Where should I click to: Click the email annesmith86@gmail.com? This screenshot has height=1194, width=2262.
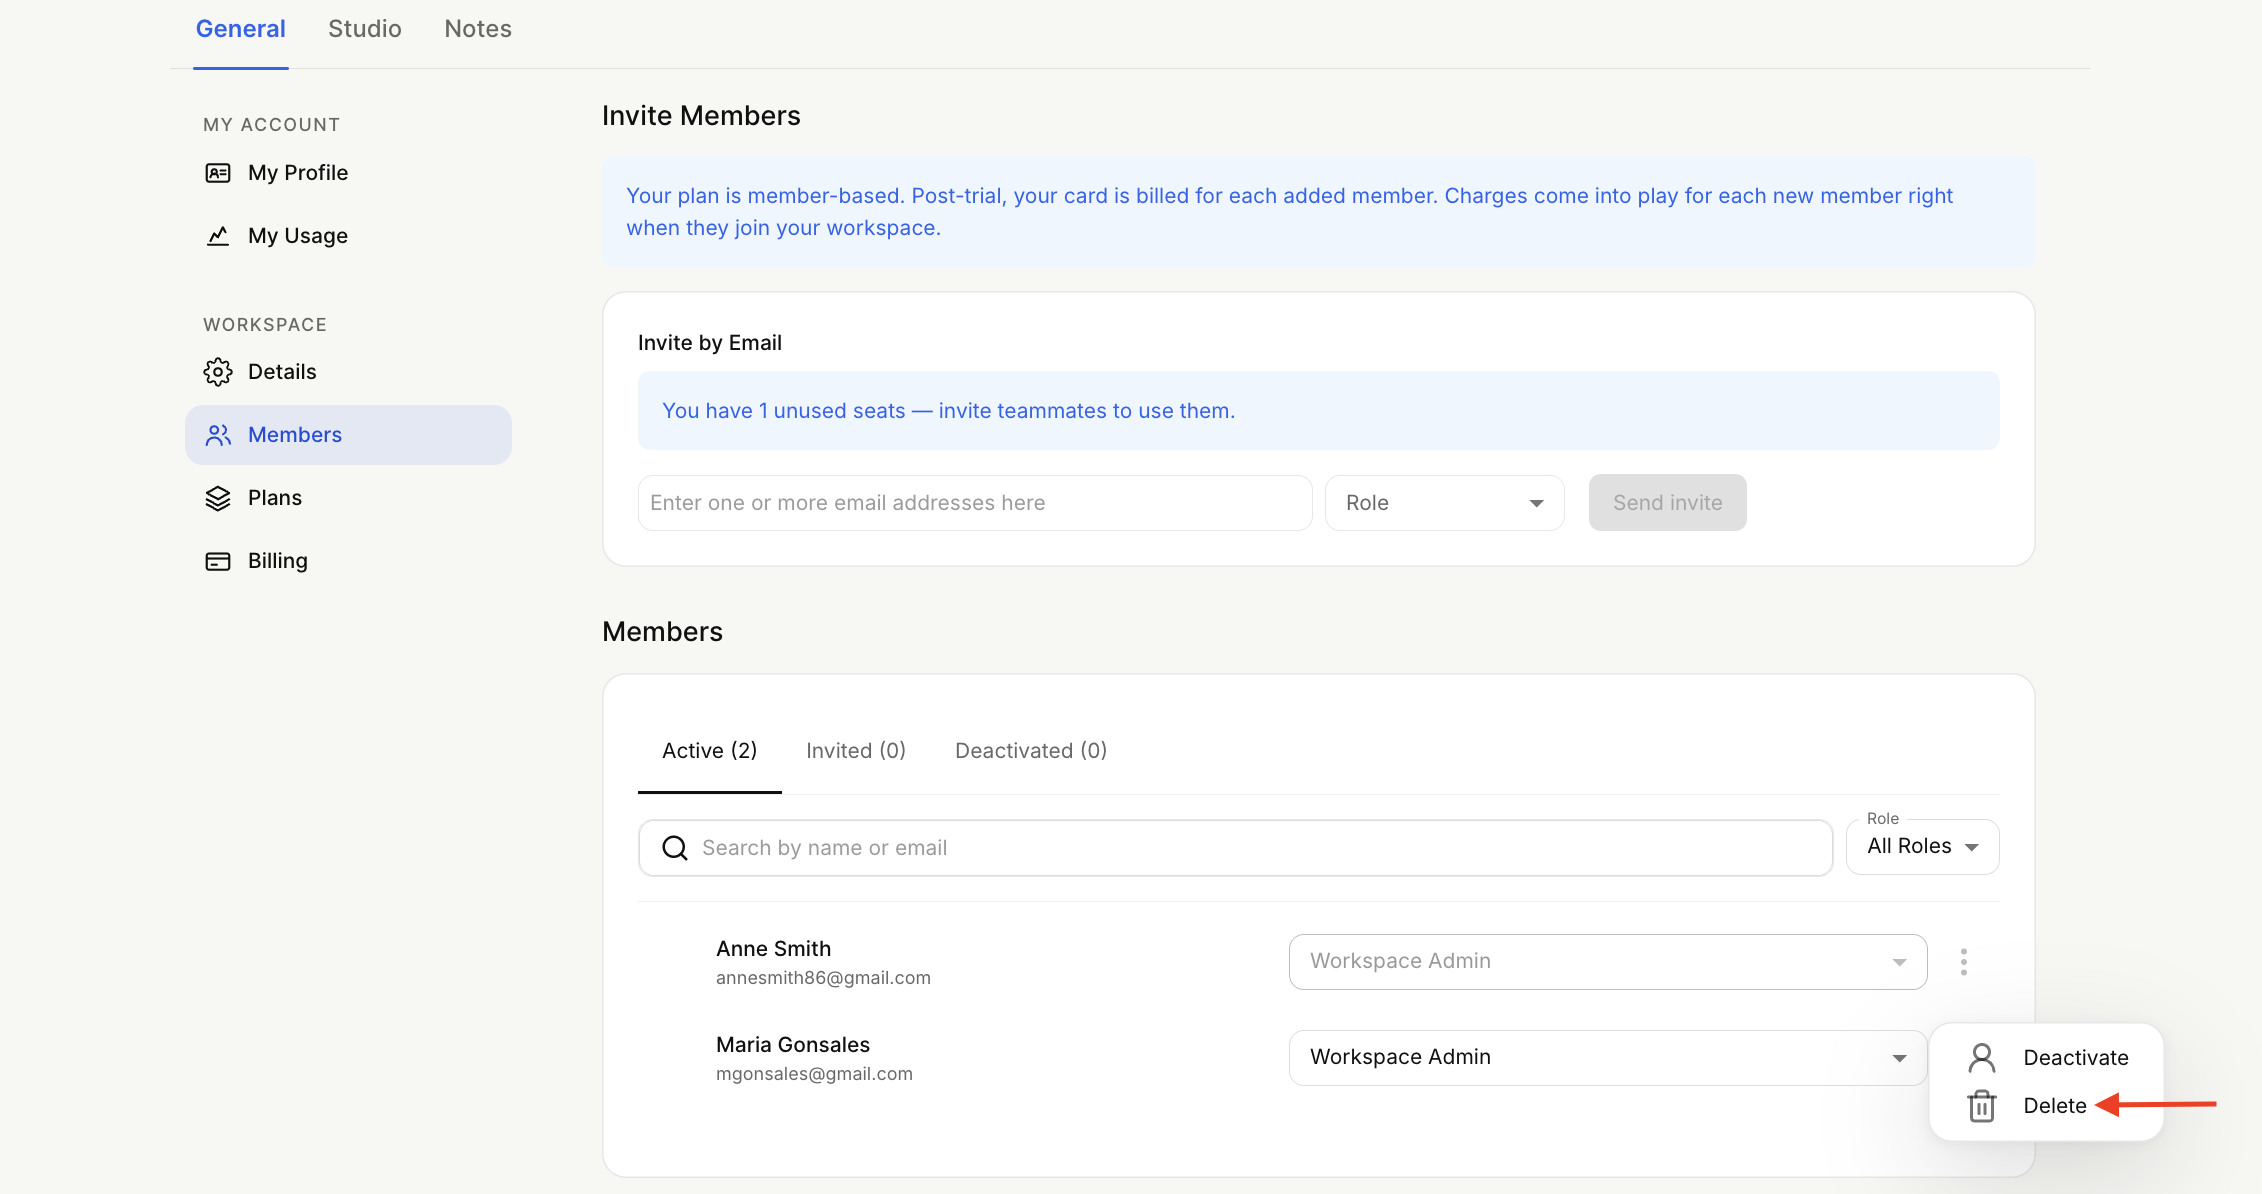tap(823, 978)
